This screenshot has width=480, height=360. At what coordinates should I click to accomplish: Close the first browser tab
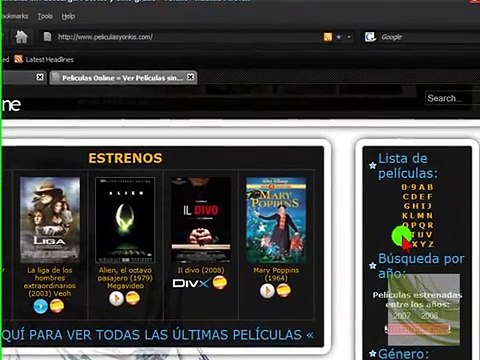tap(40, 77)
